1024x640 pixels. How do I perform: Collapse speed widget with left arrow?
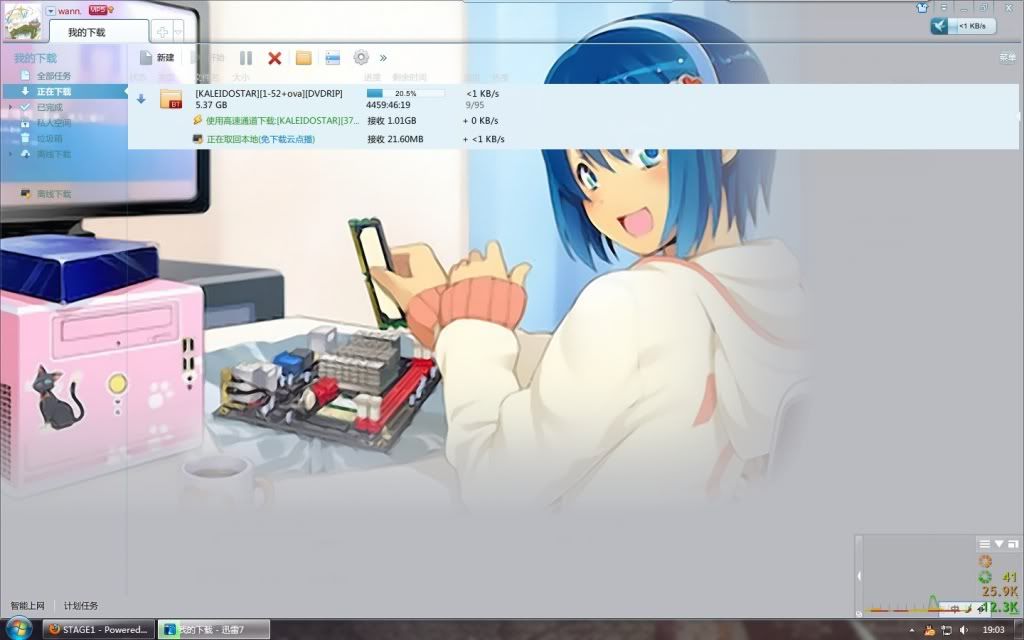[x=859, y=576]
